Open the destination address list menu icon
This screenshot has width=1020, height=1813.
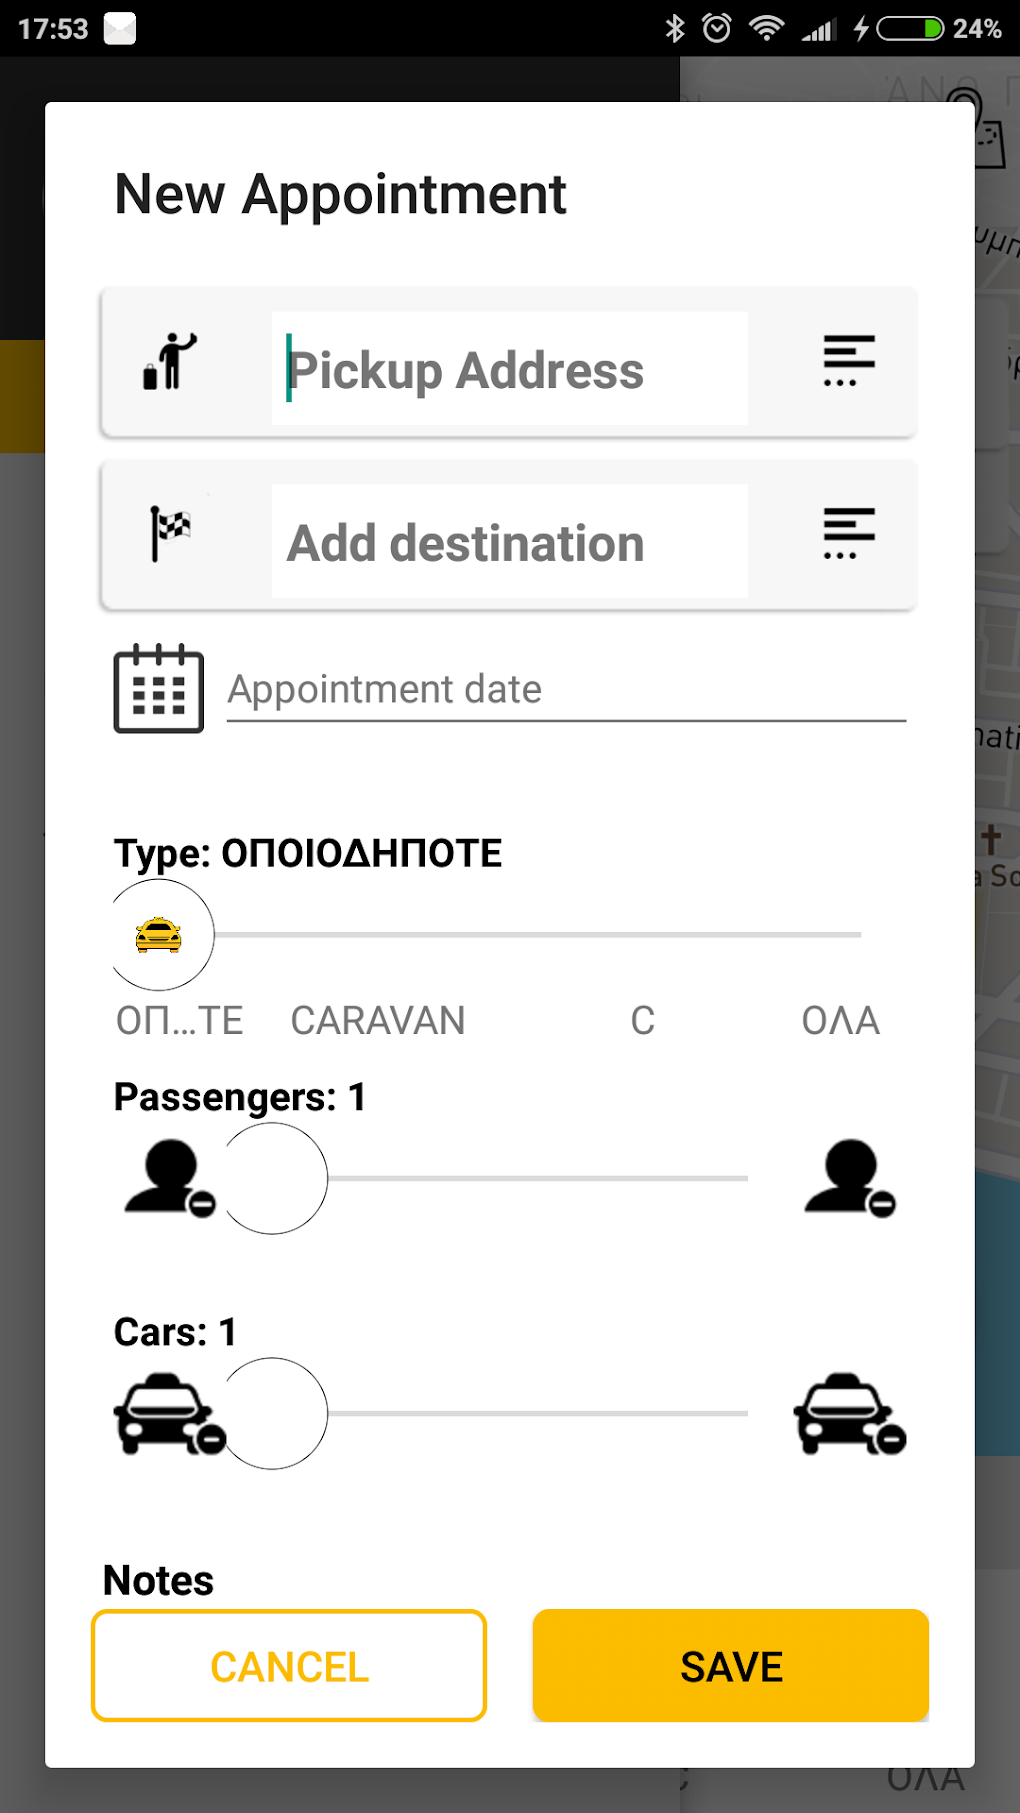(848, 534)
